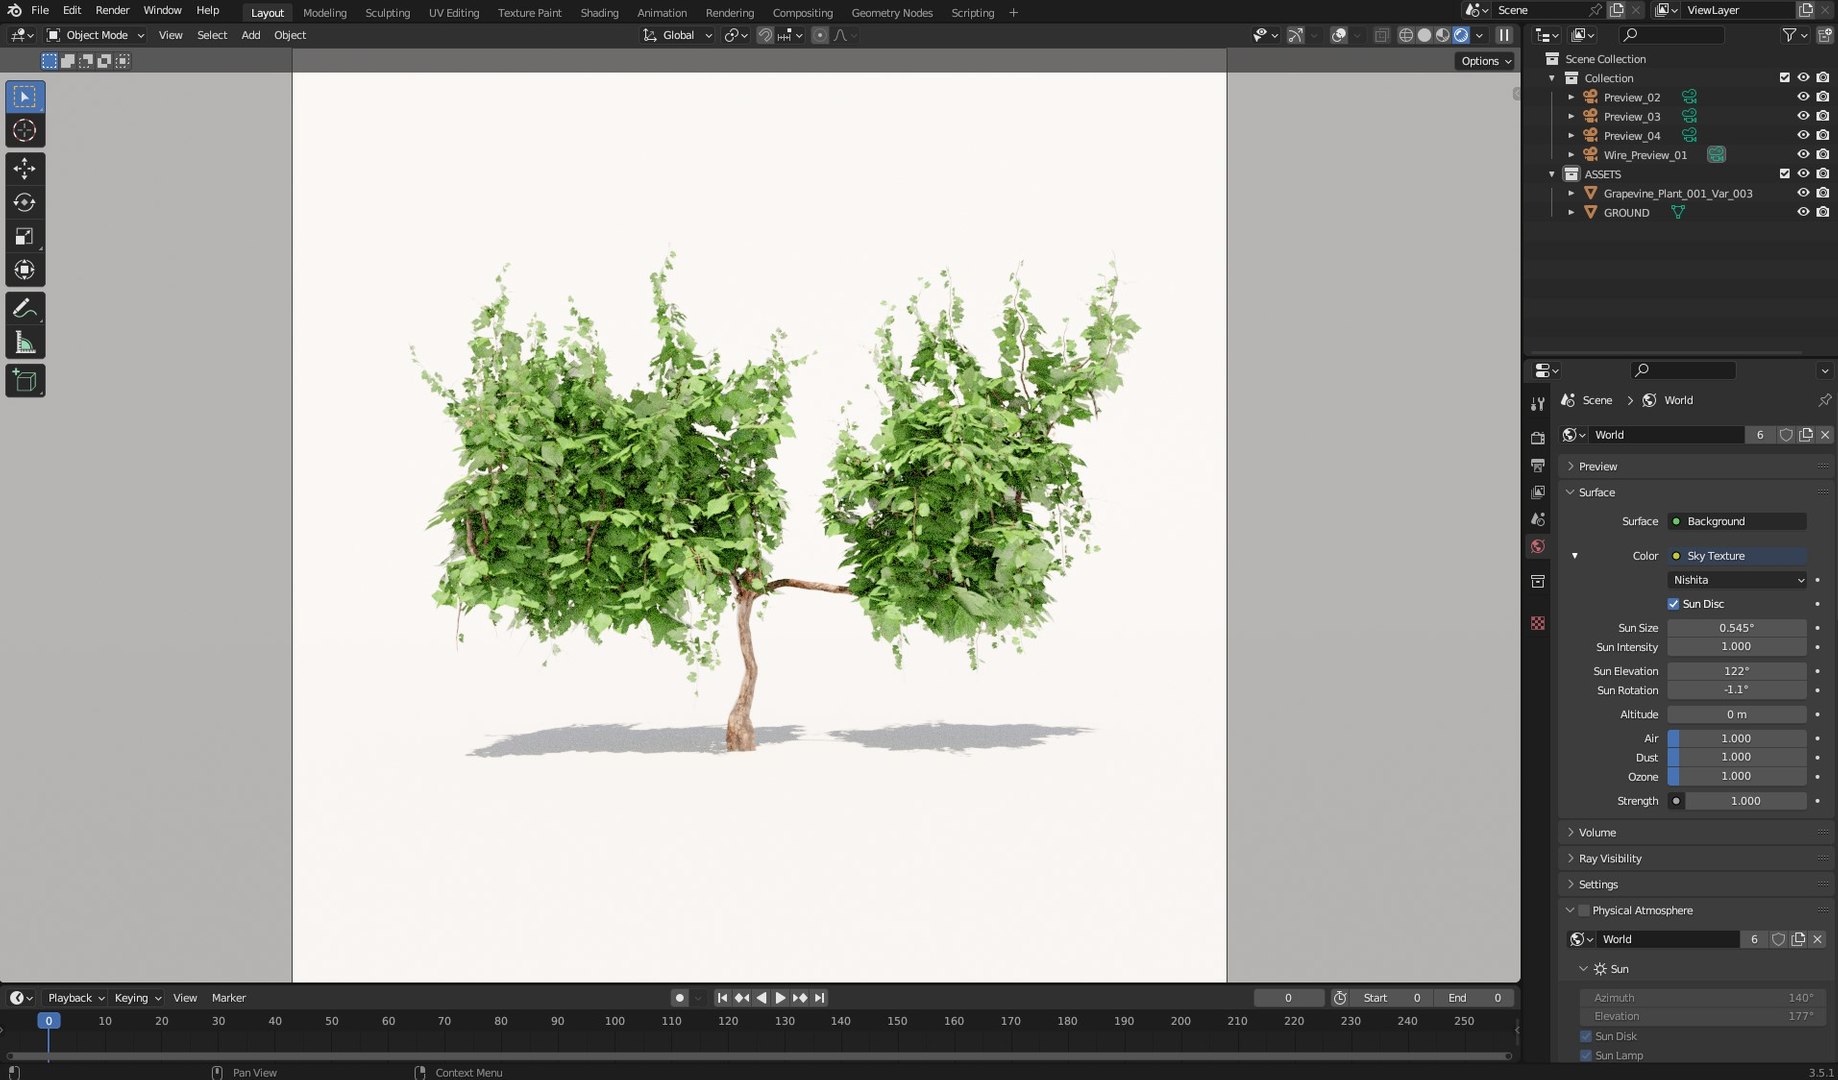Toggle auto keying record button
This screenshot has height=1080, width=1838.
tap(680, 998)
